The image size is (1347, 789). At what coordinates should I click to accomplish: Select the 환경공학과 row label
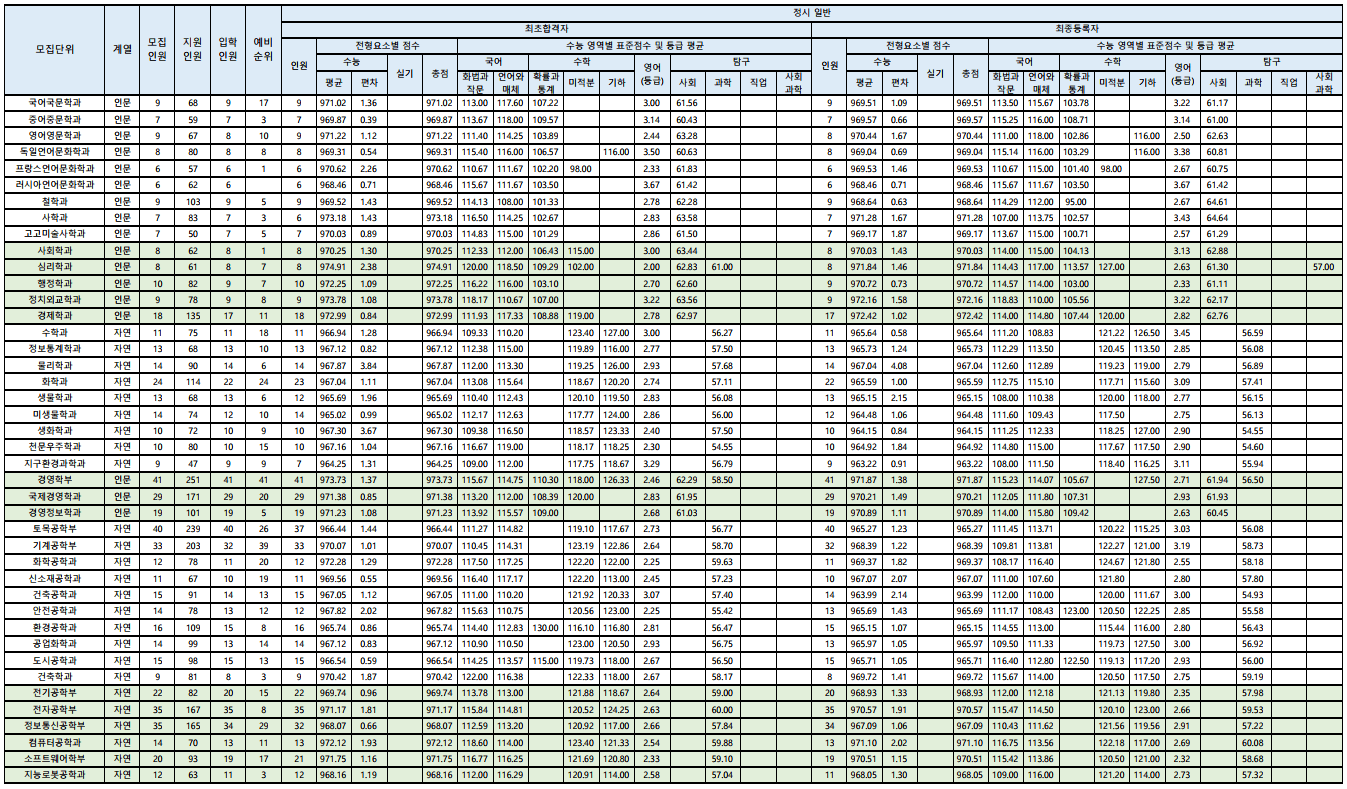coord(54,627)
